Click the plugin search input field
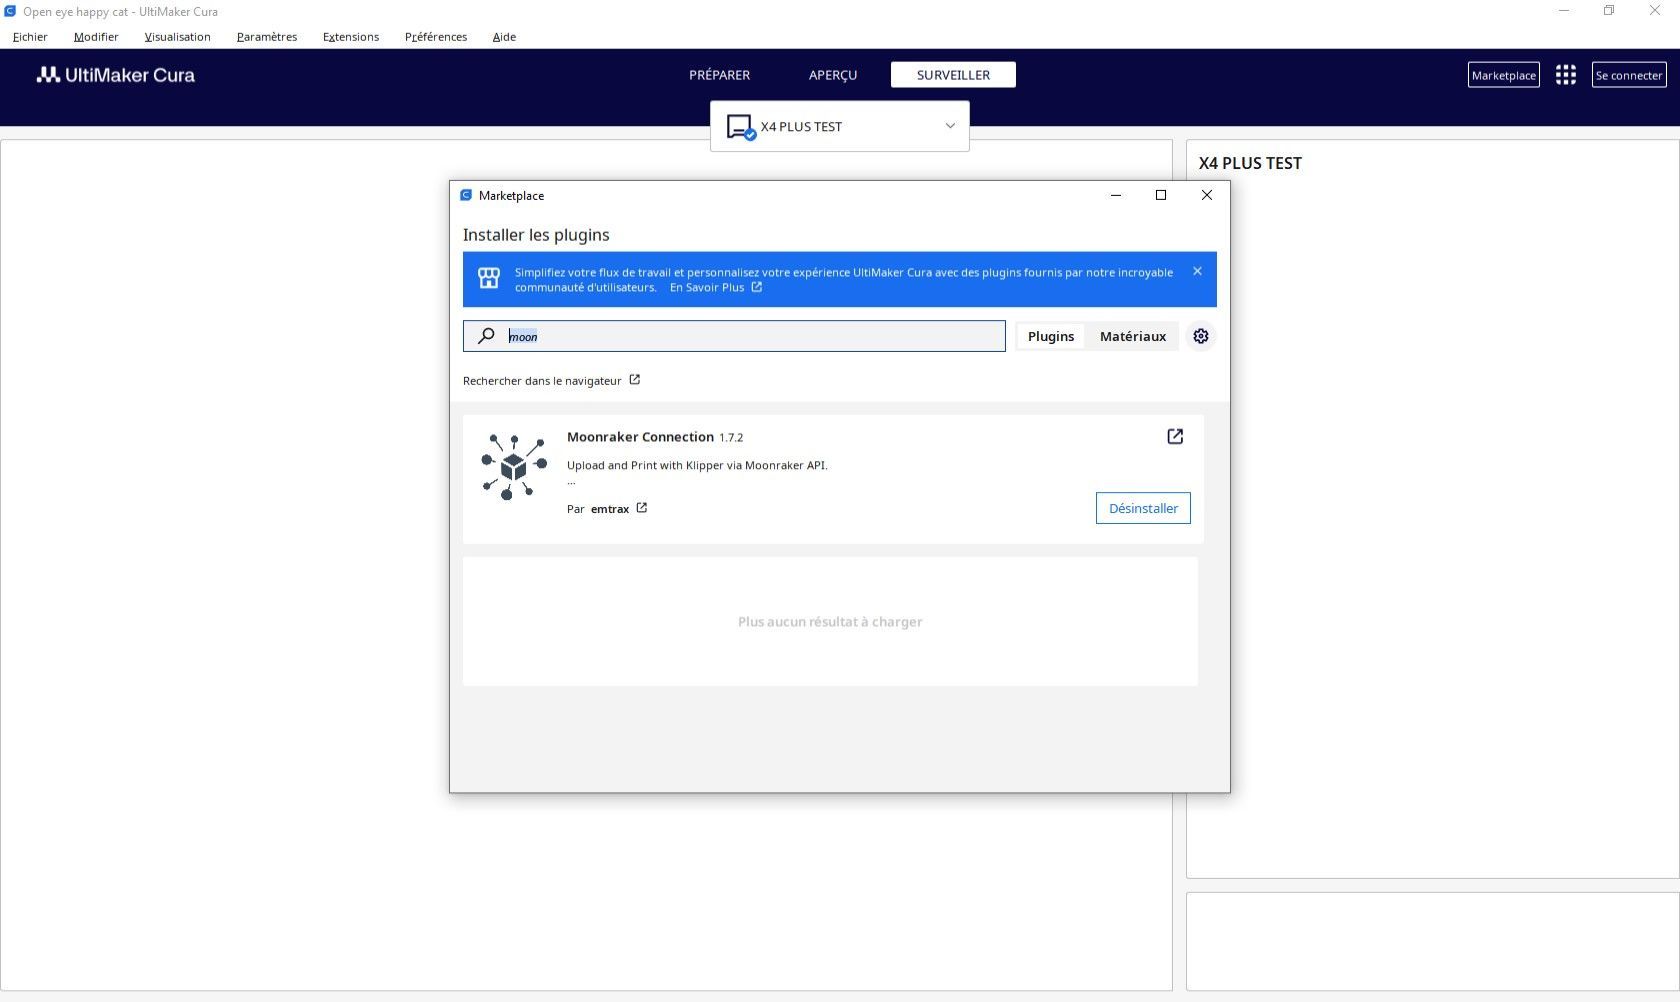Viewport: 1680px width, 1002px height. pos(734,336)
